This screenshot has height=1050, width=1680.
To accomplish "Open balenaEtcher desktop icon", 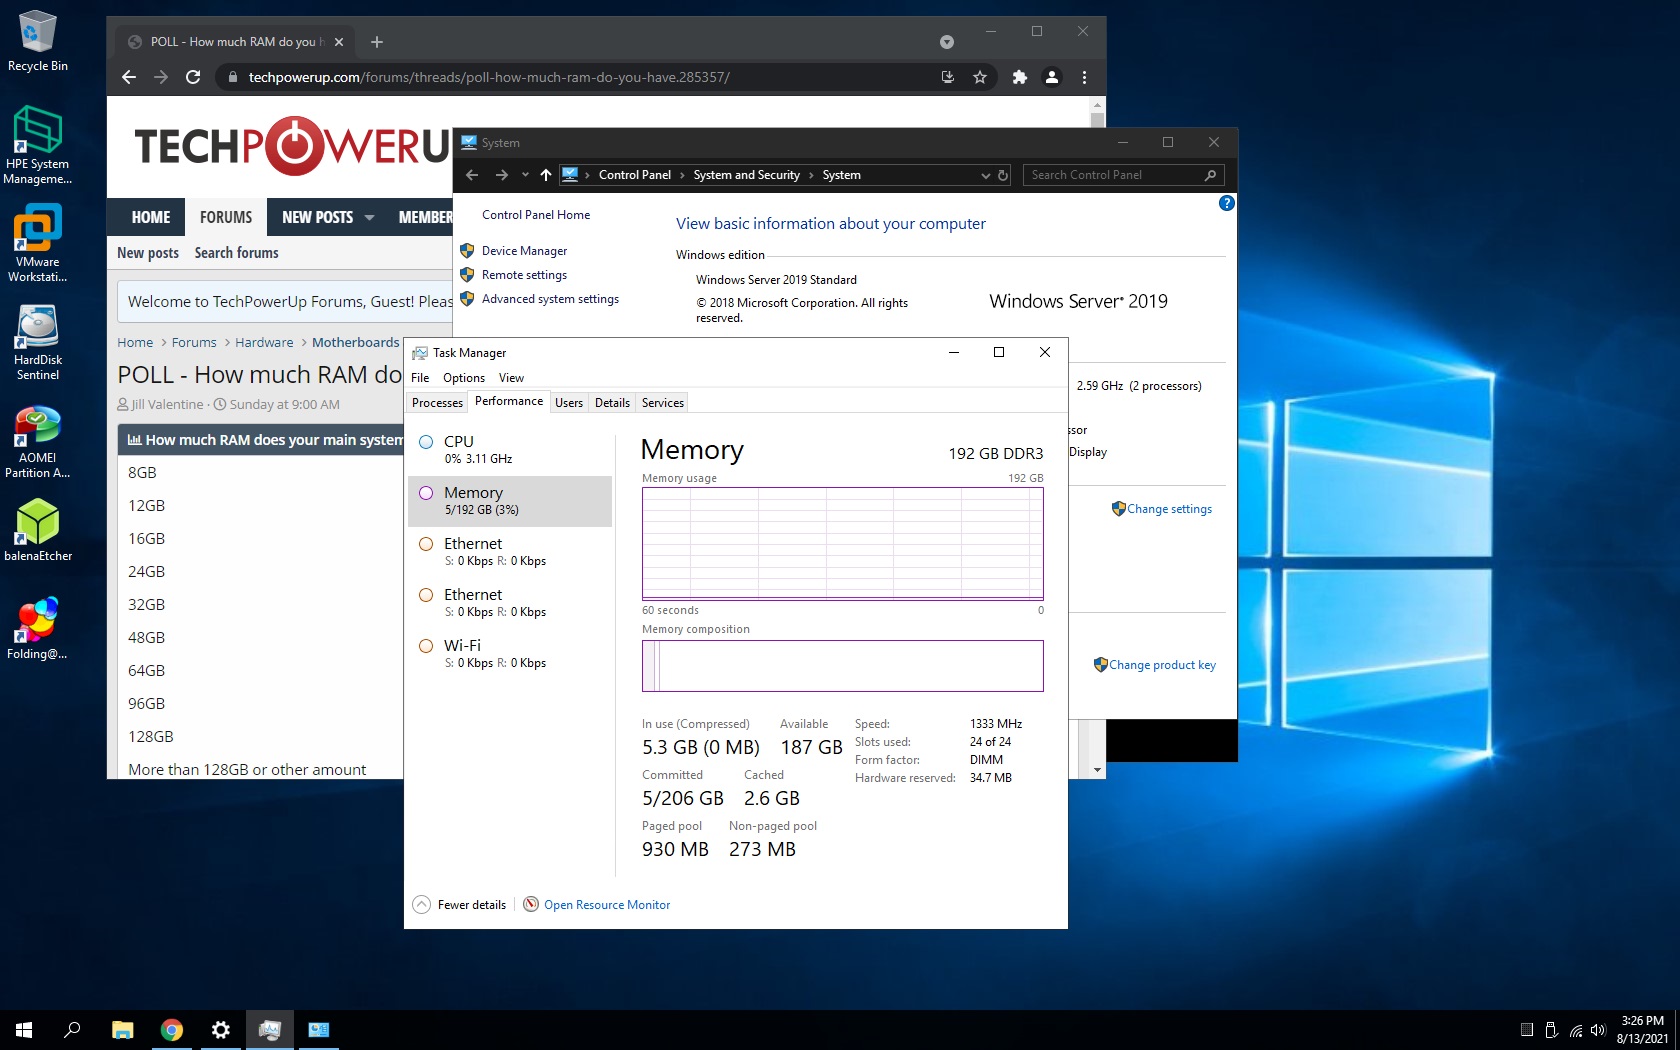I will click(38, 530).
